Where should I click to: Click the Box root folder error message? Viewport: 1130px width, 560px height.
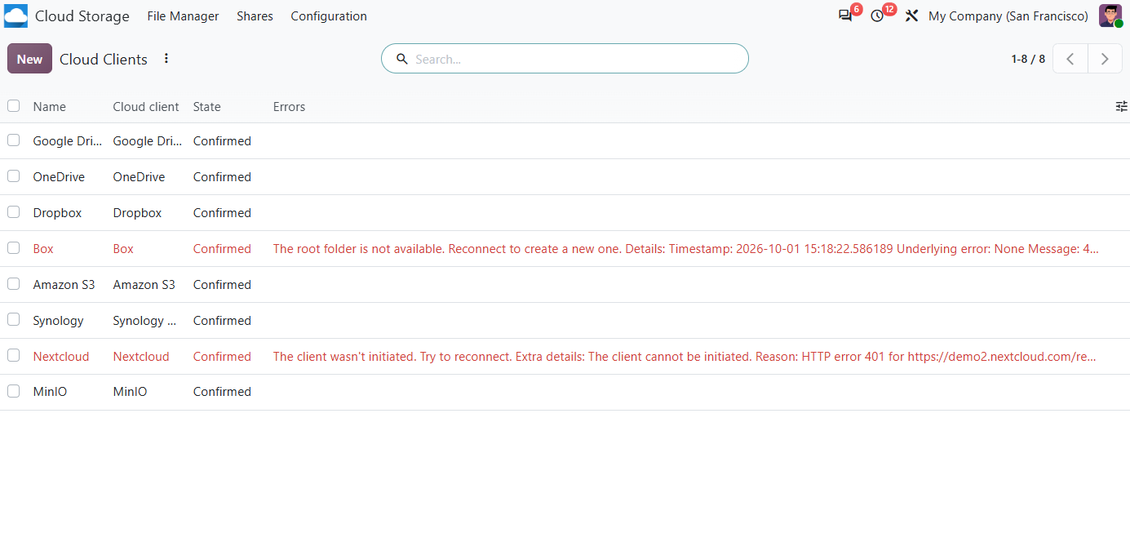click(x=686, y=249)
